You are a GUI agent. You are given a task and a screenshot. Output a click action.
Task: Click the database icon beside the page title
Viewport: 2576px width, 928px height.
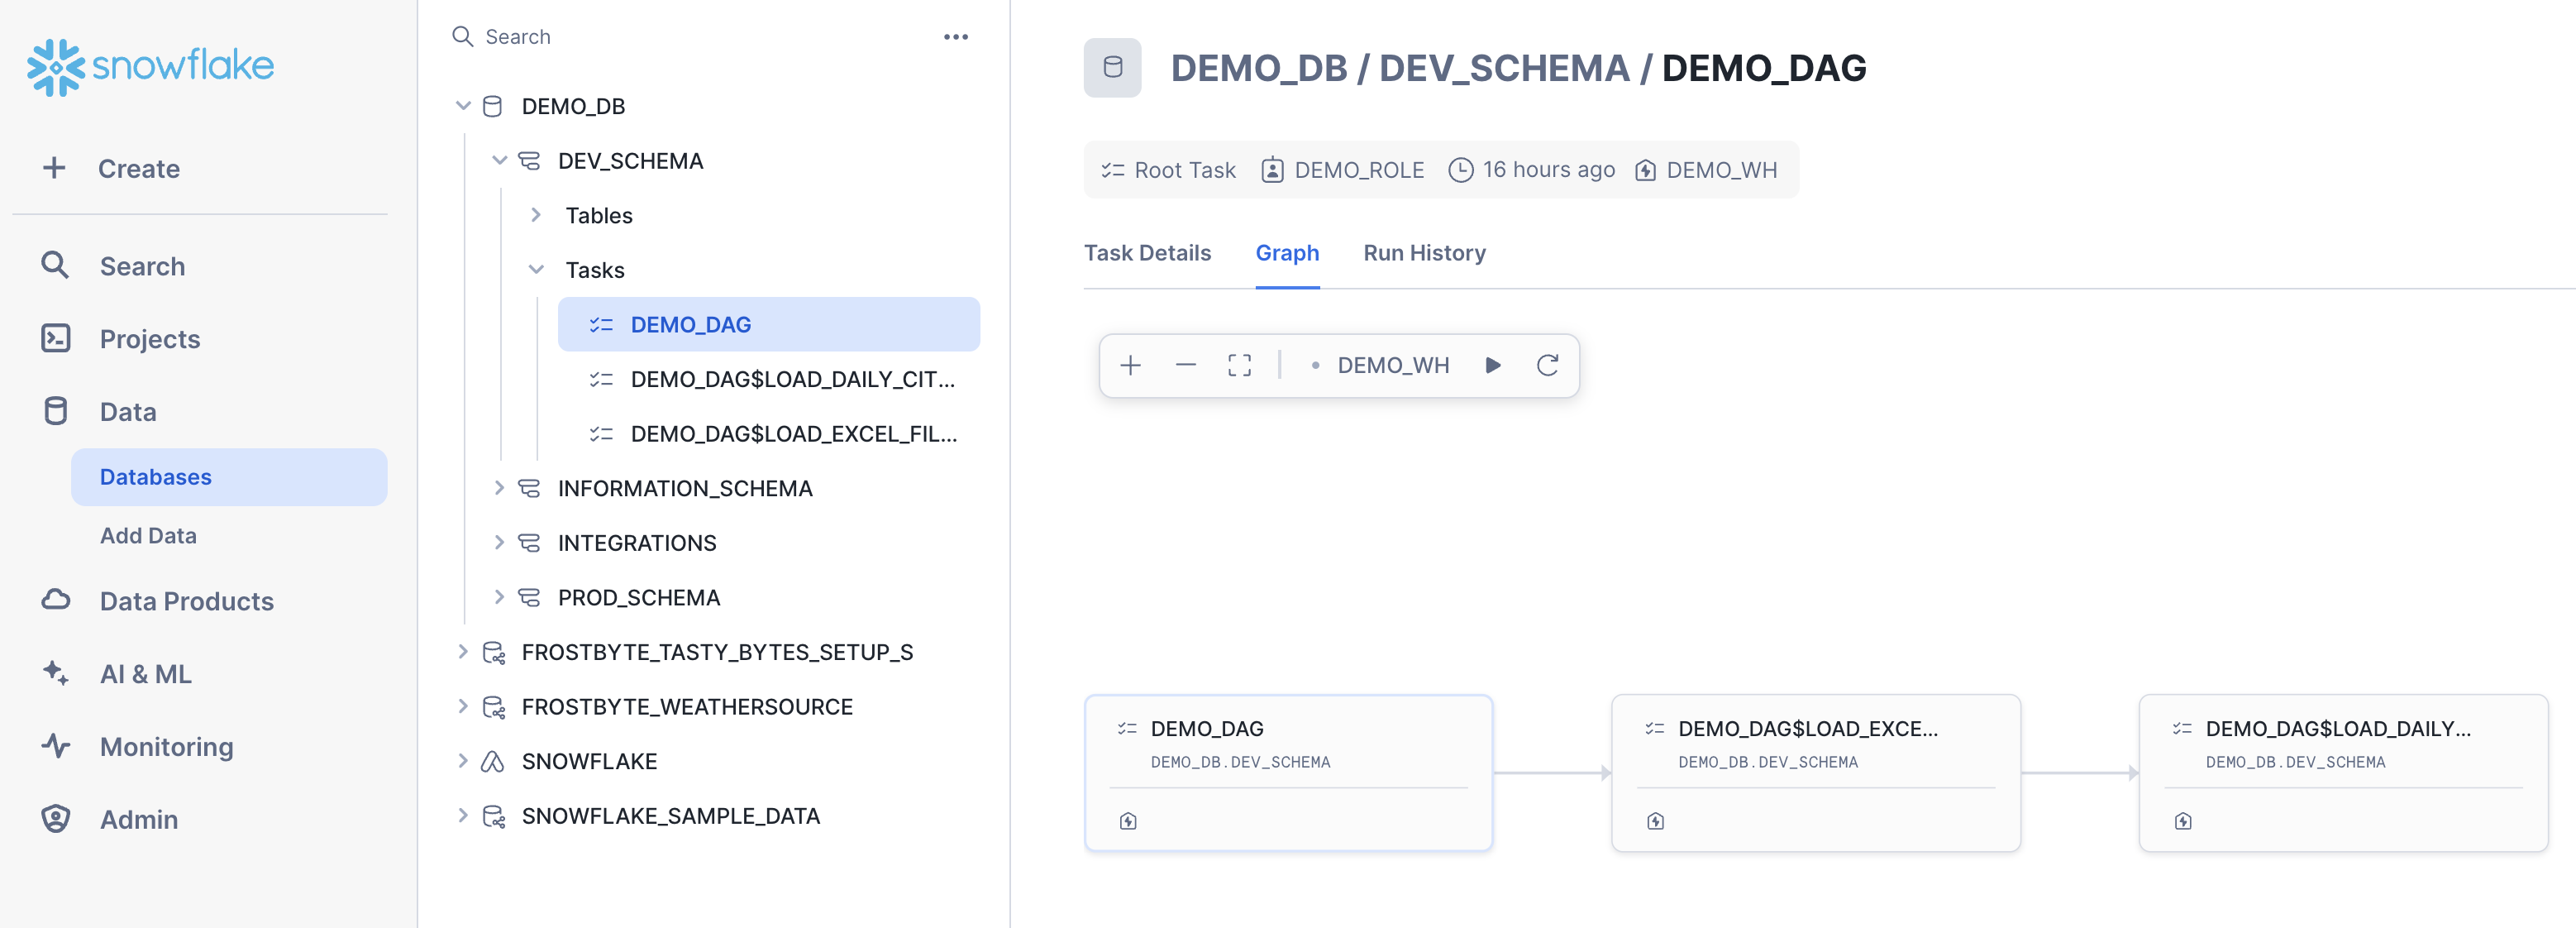[1112, 68]
